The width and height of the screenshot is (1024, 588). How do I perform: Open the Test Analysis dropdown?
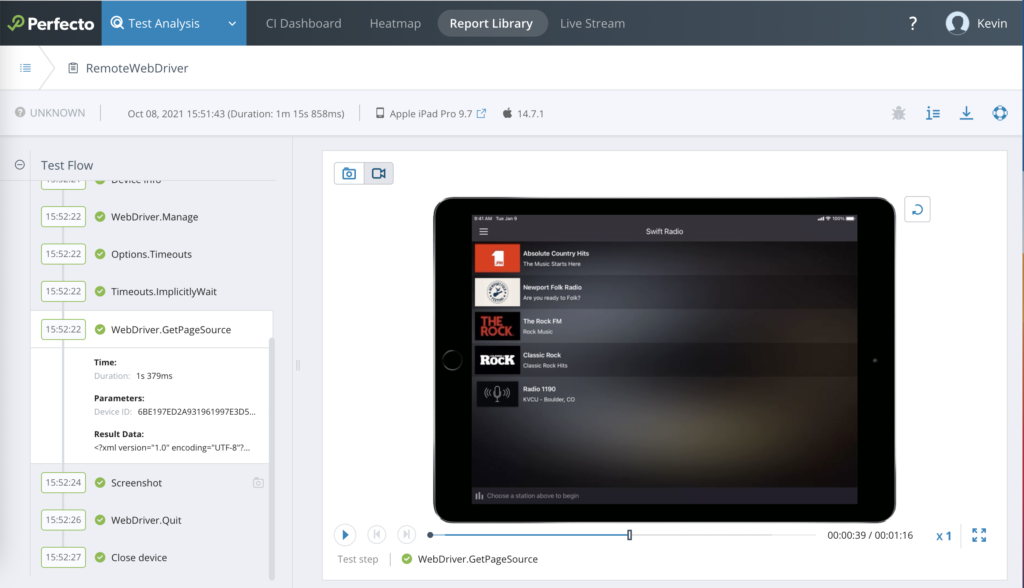click(x=174, y=23)
